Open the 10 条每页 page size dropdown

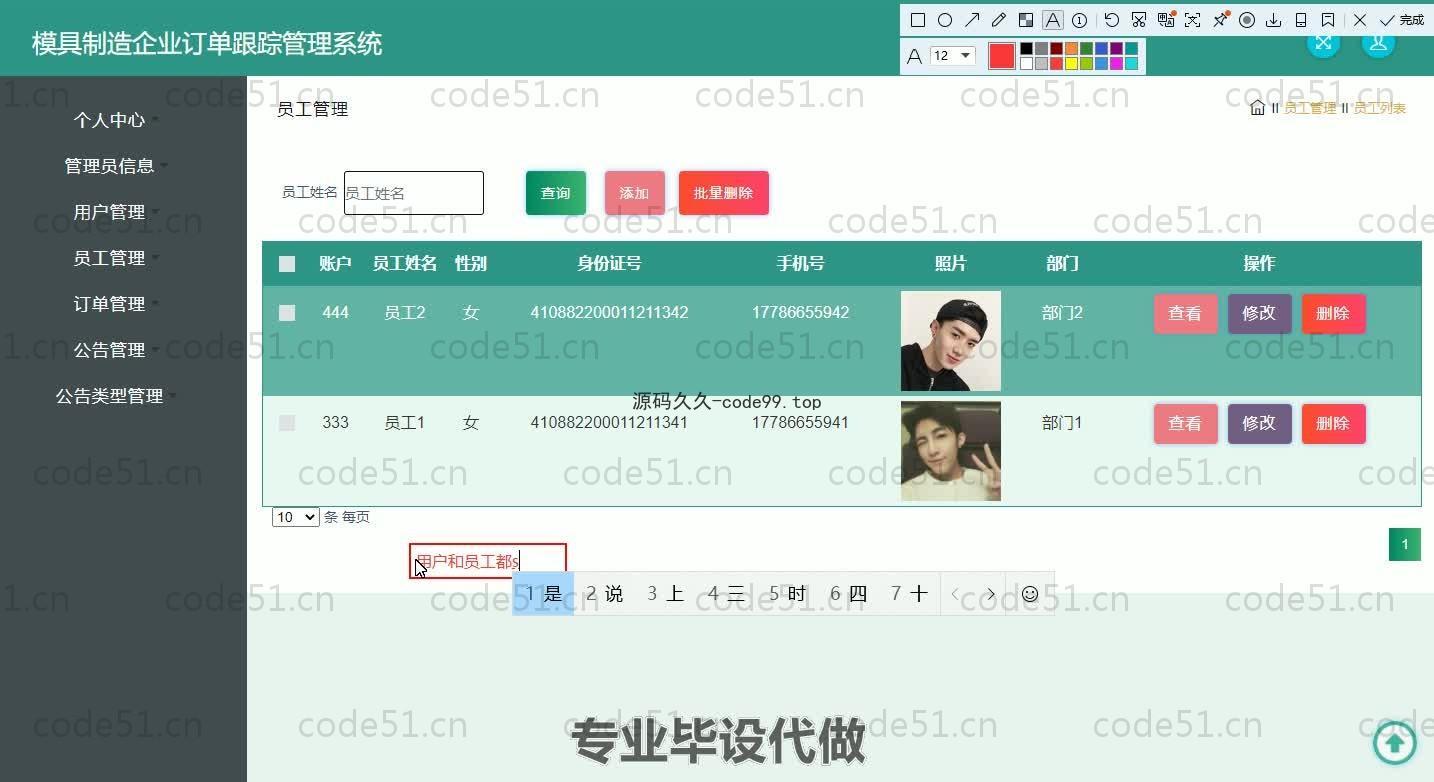[296, 517]
